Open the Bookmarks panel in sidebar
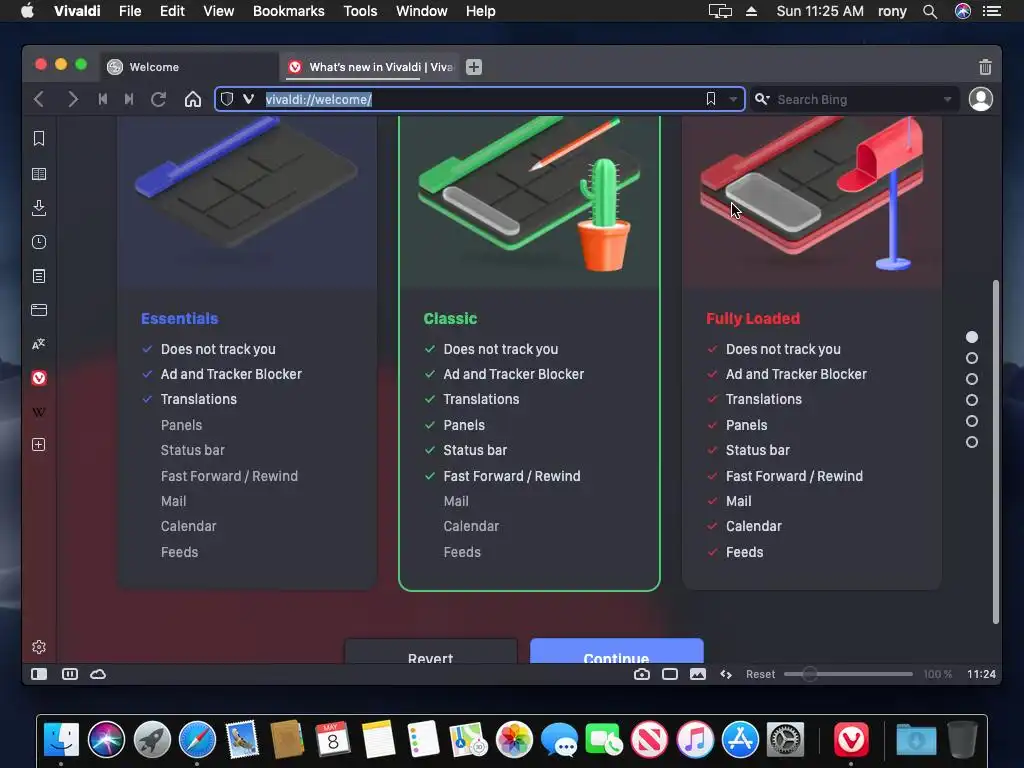1024x768 pixels. click(39, 138)
